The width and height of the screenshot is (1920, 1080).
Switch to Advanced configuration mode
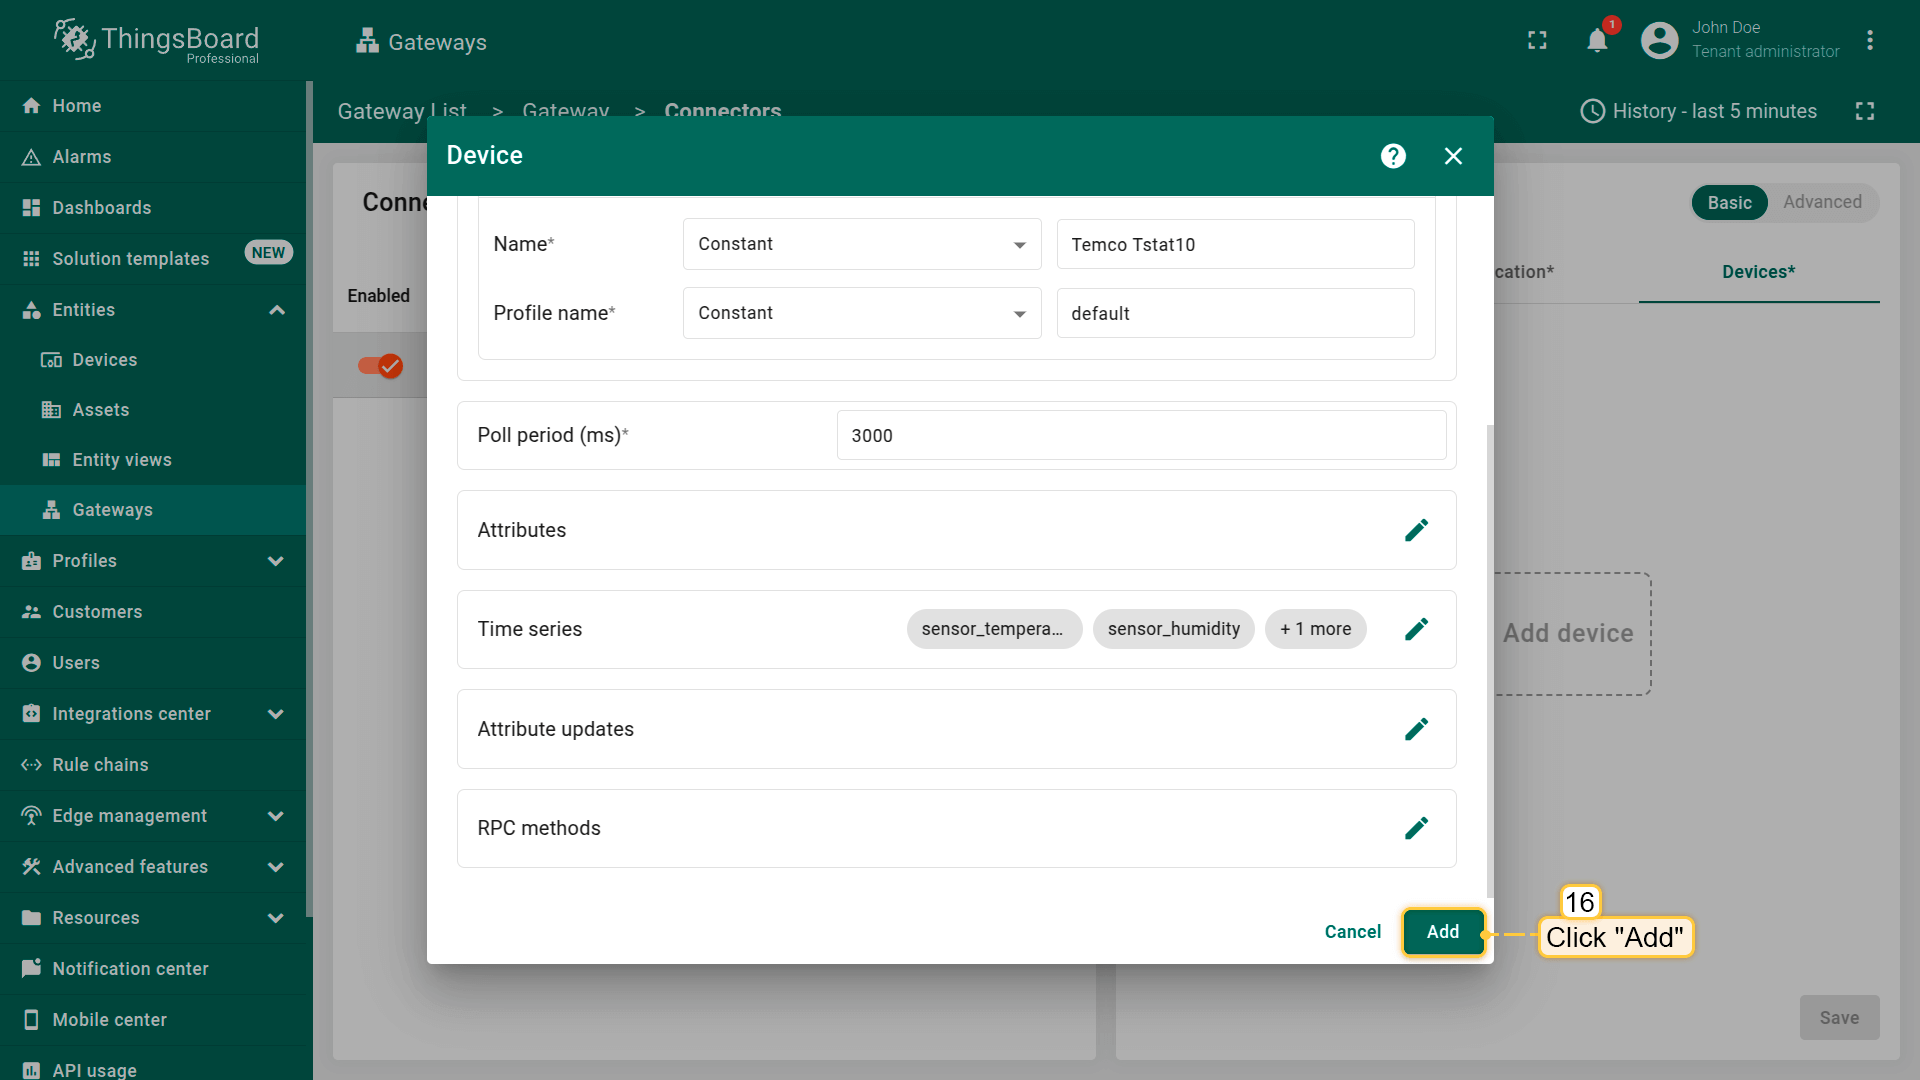coord(1822,202)
